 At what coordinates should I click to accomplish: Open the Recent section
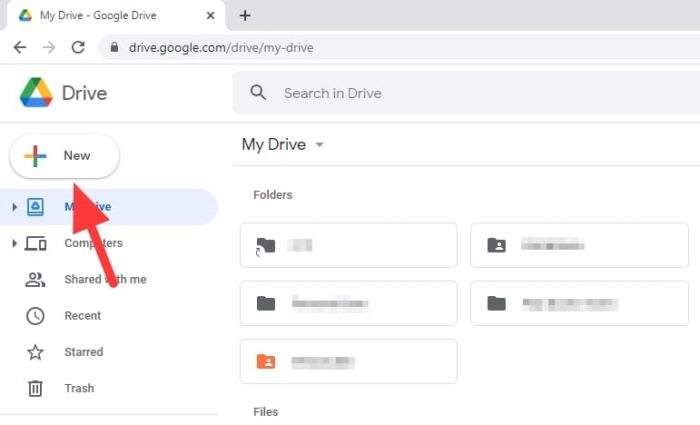(83, 316)
